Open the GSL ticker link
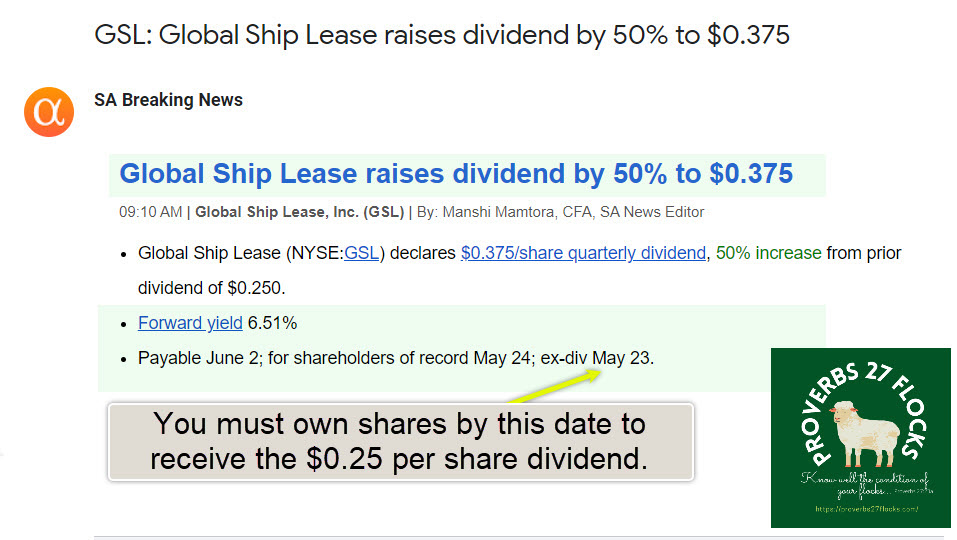 pyautogui.click(x=361, y=253)
